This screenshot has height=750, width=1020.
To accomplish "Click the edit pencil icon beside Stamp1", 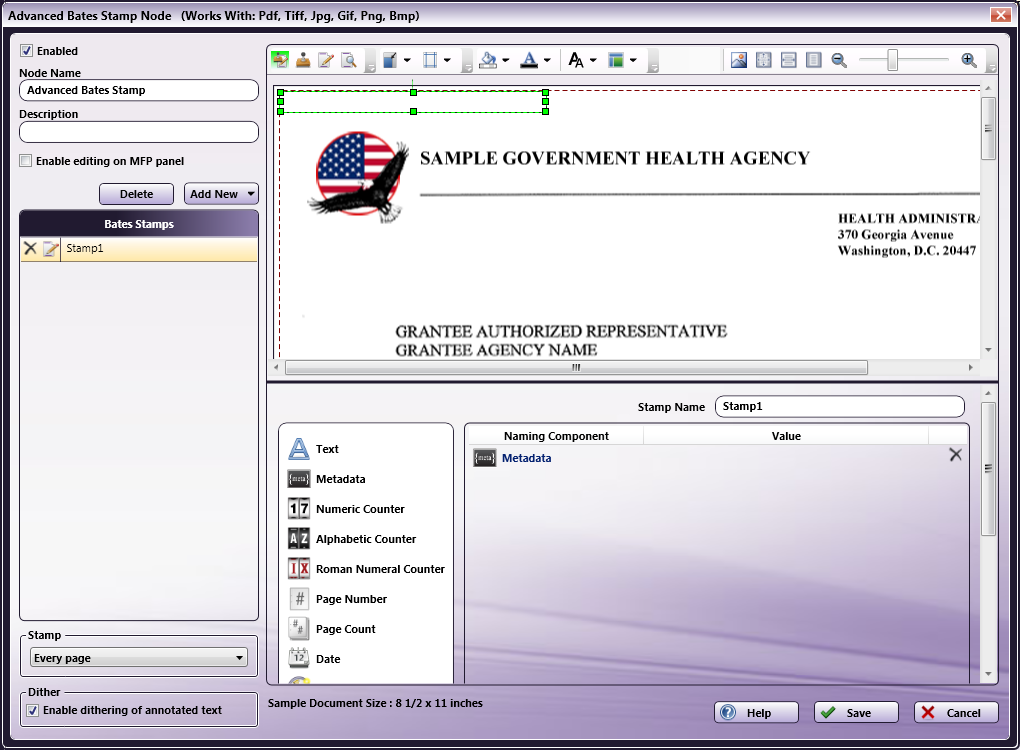I will coord(51,248).
